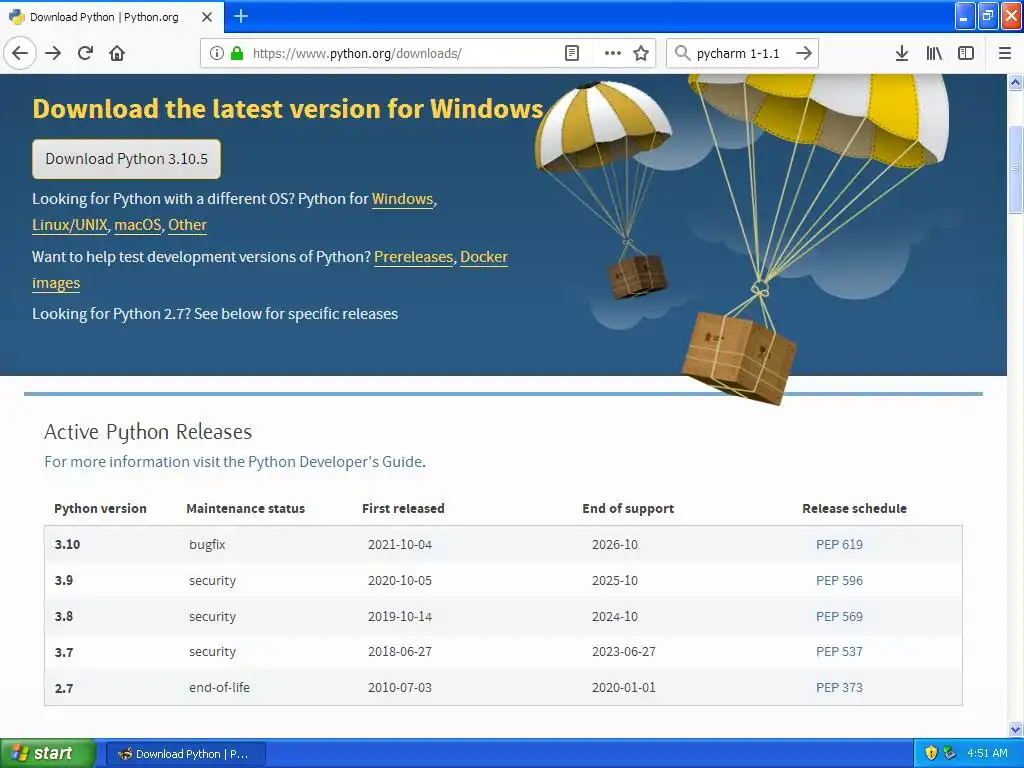
Task: Click the 4:51 AM taskbar clock
Action: (987, 754)
